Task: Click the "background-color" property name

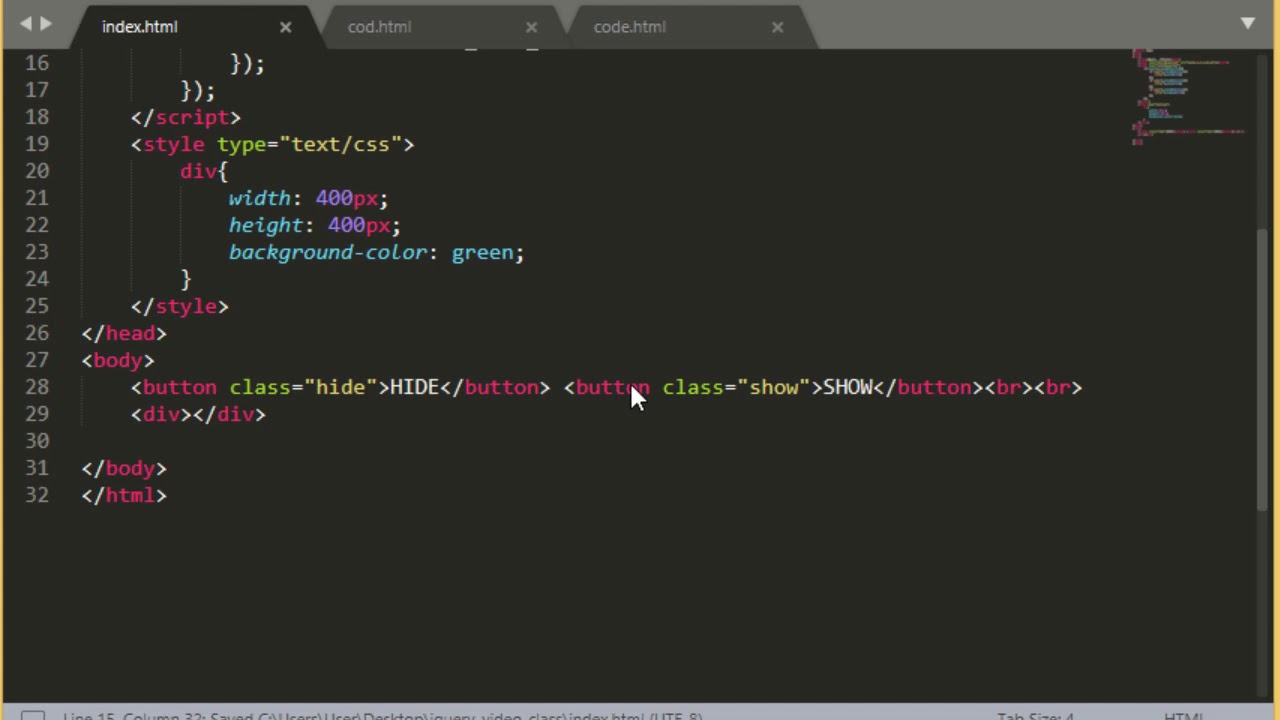Action: click(x=328, y=252)
